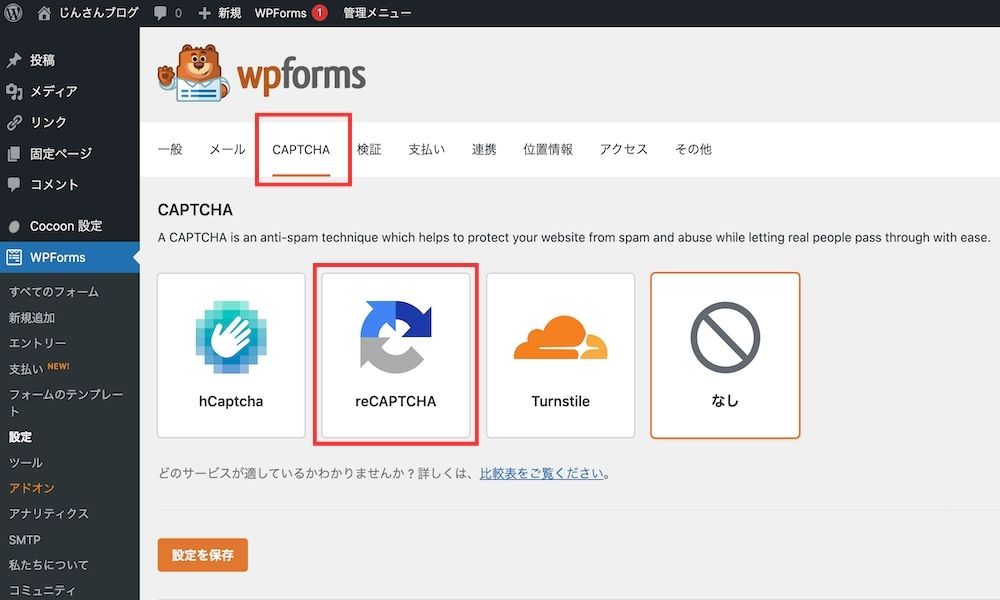
Task: Switch to the CAPTCHA settings tab
Action: pos(301,149)
